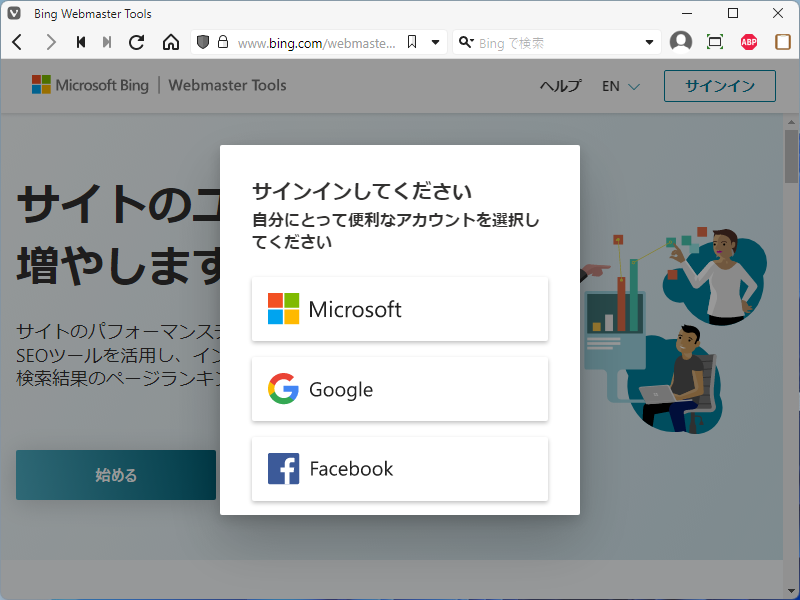
Task: Reload the current page
Action: pos(136,42)
